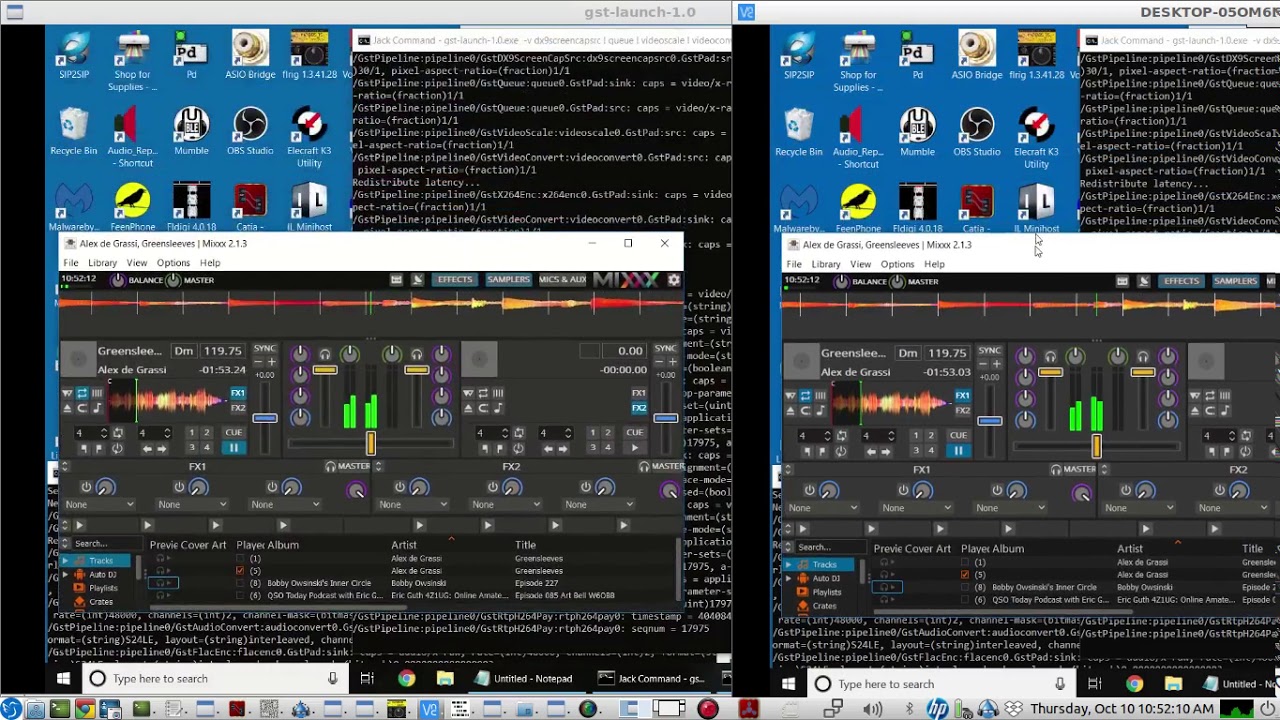Screen dimensions: 1280x720
Task: Open FeenPhone desktop icon in gst-launch window
Action: 132,208
